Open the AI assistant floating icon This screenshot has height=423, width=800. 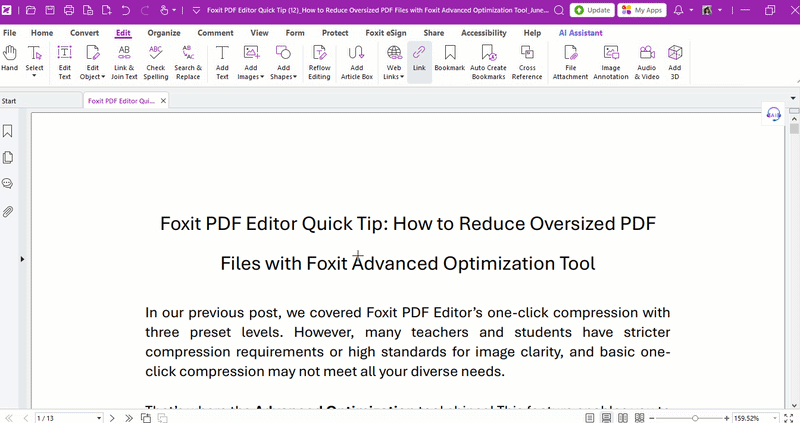pos(773,114)
